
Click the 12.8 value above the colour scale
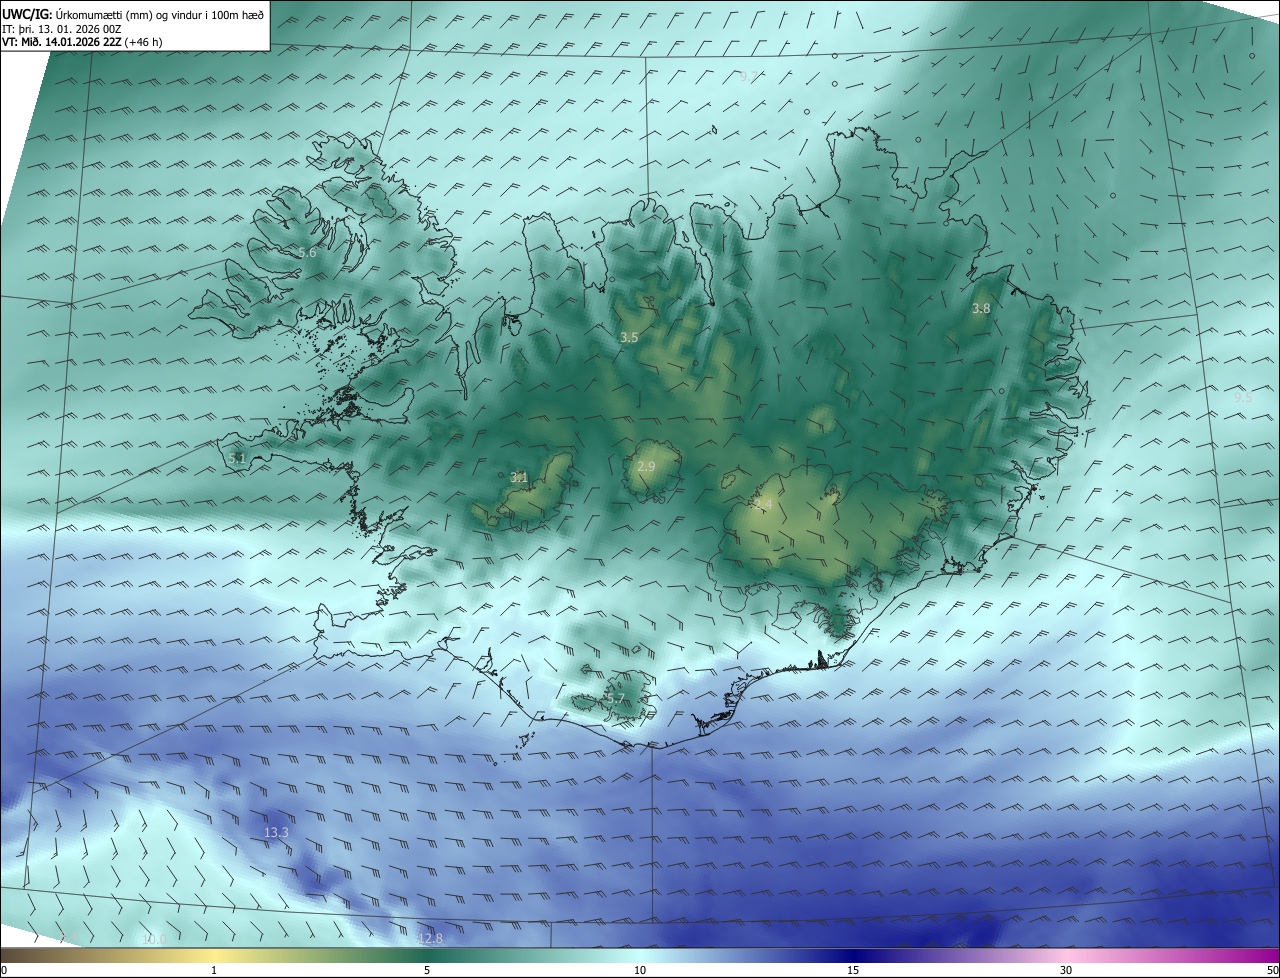(430, 938)
